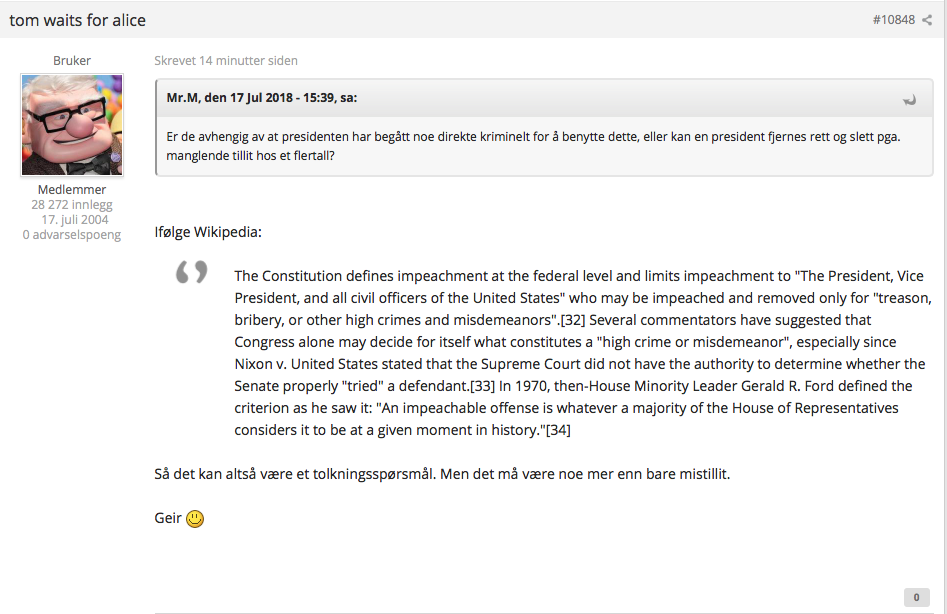Jump to quoted post via arrow icon
947x614 pixels.
909,100
